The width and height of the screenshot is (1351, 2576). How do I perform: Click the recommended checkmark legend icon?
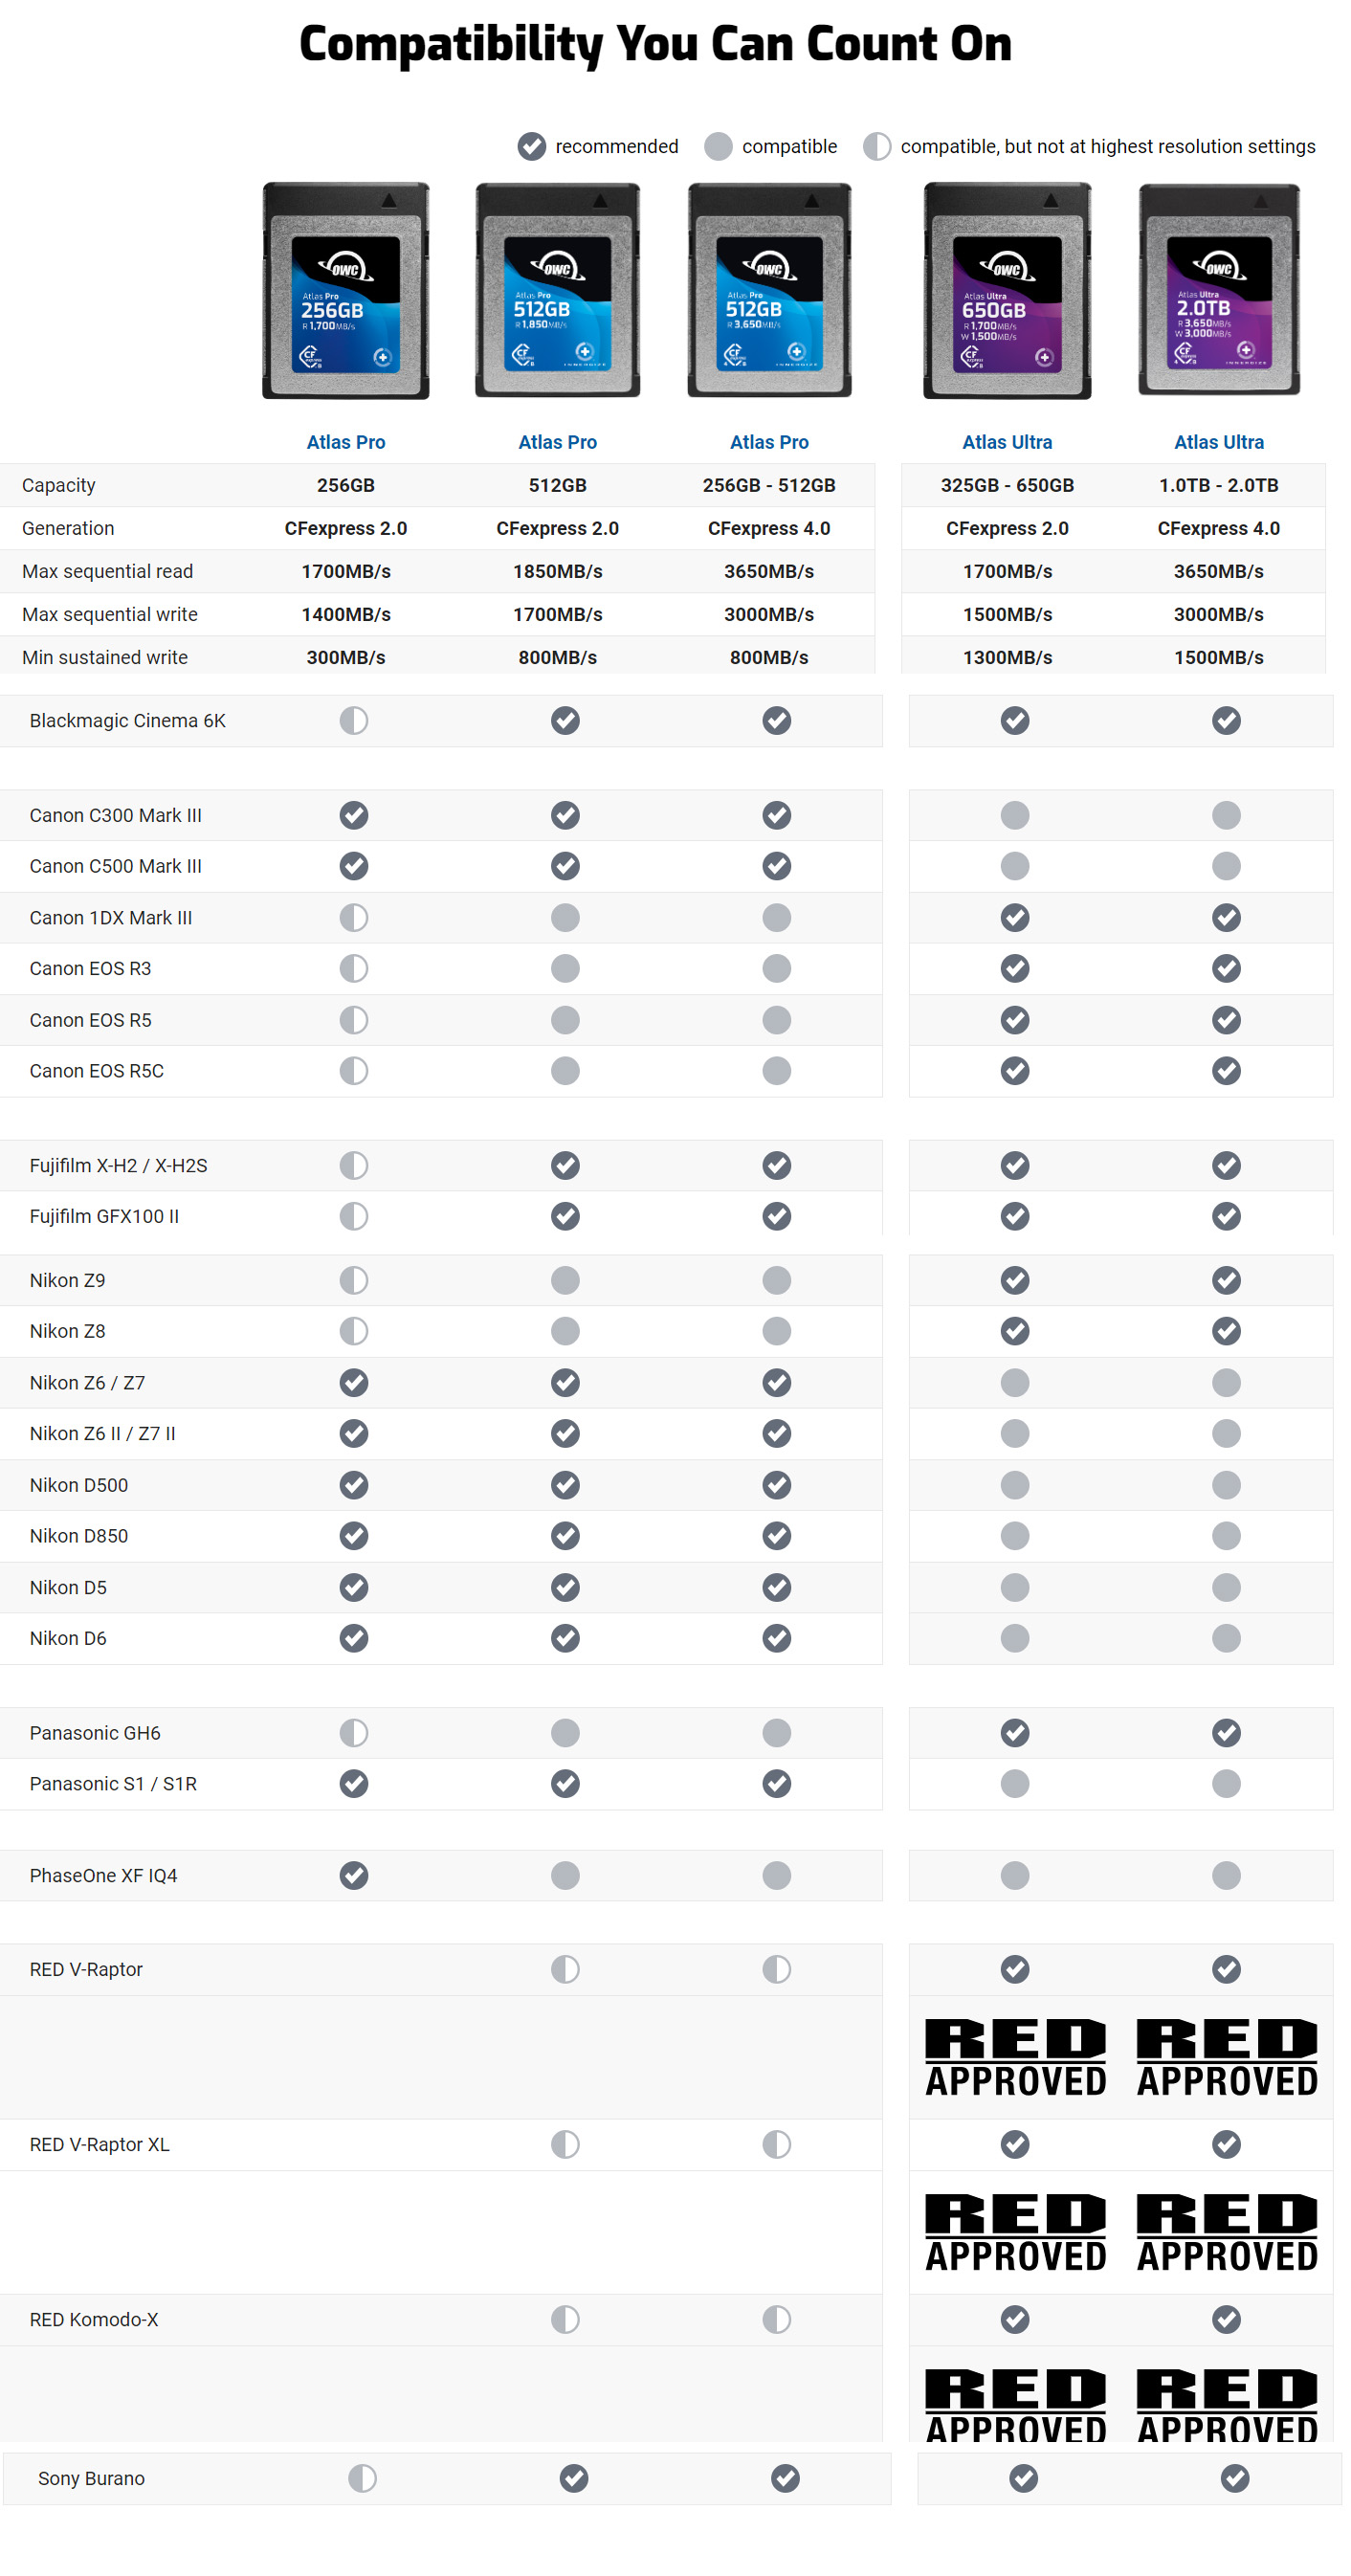coord(531,146)
